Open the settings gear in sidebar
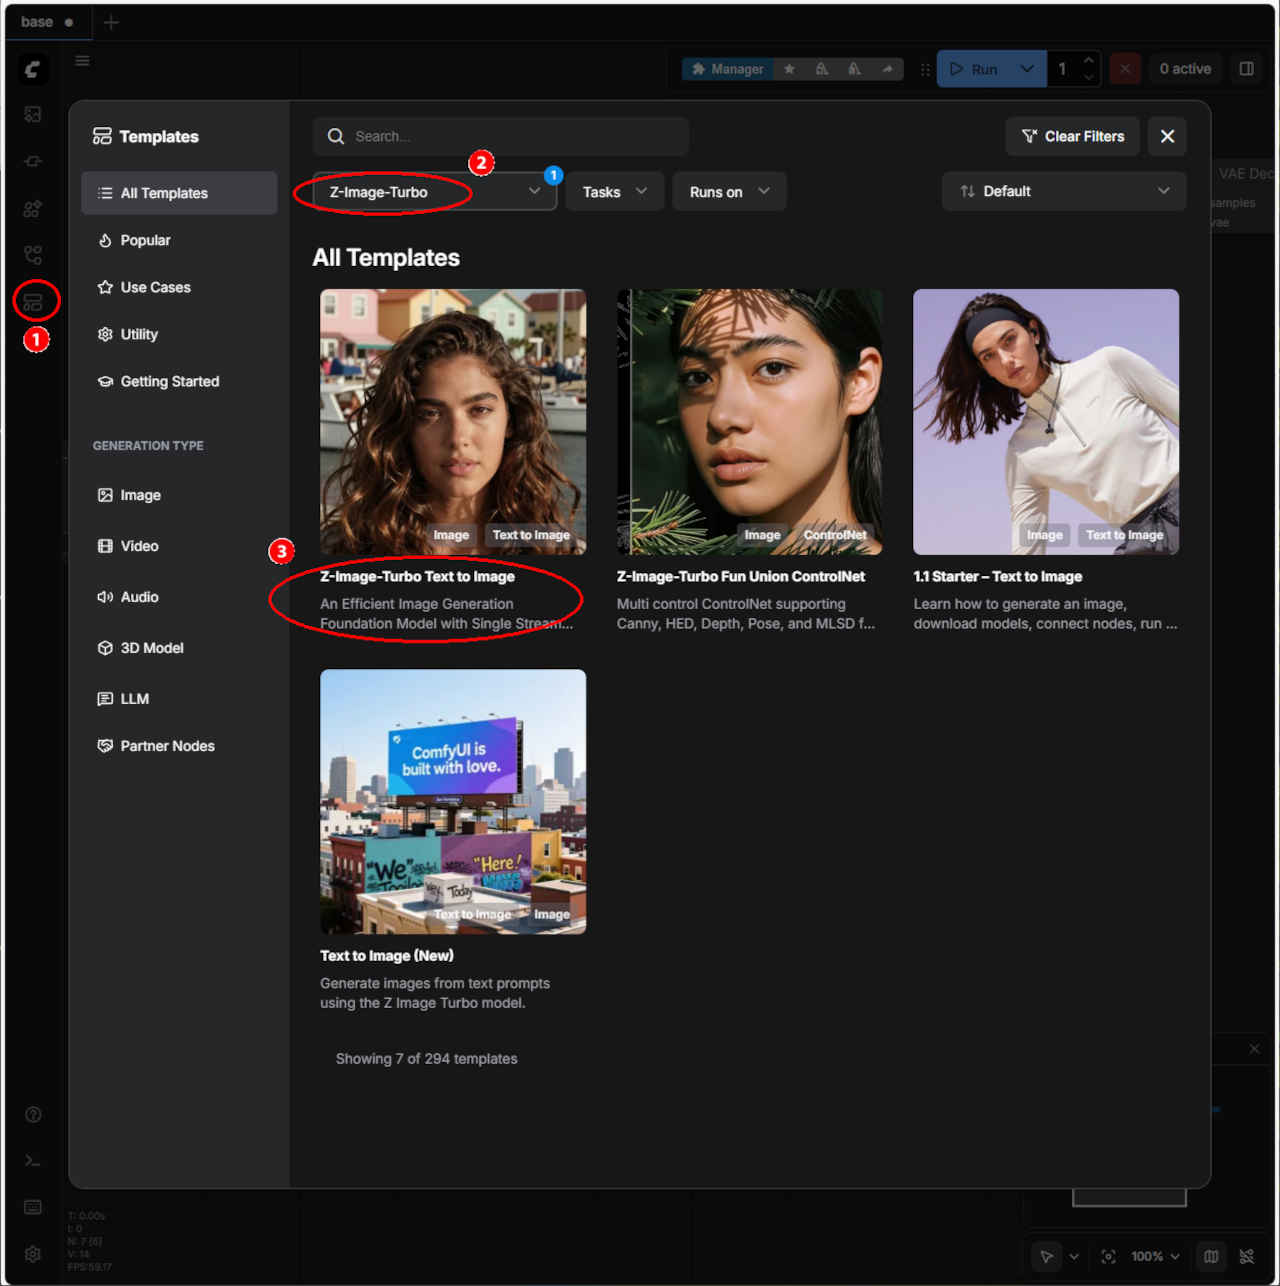 33,1254
